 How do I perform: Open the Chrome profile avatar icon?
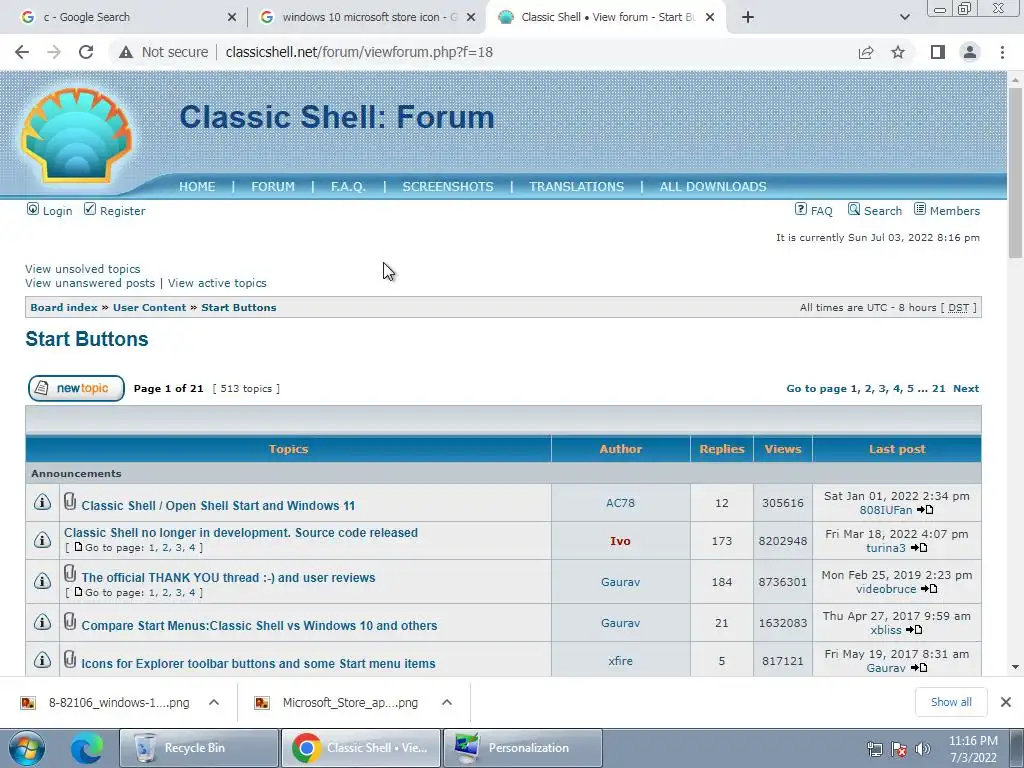coord(970,52)
